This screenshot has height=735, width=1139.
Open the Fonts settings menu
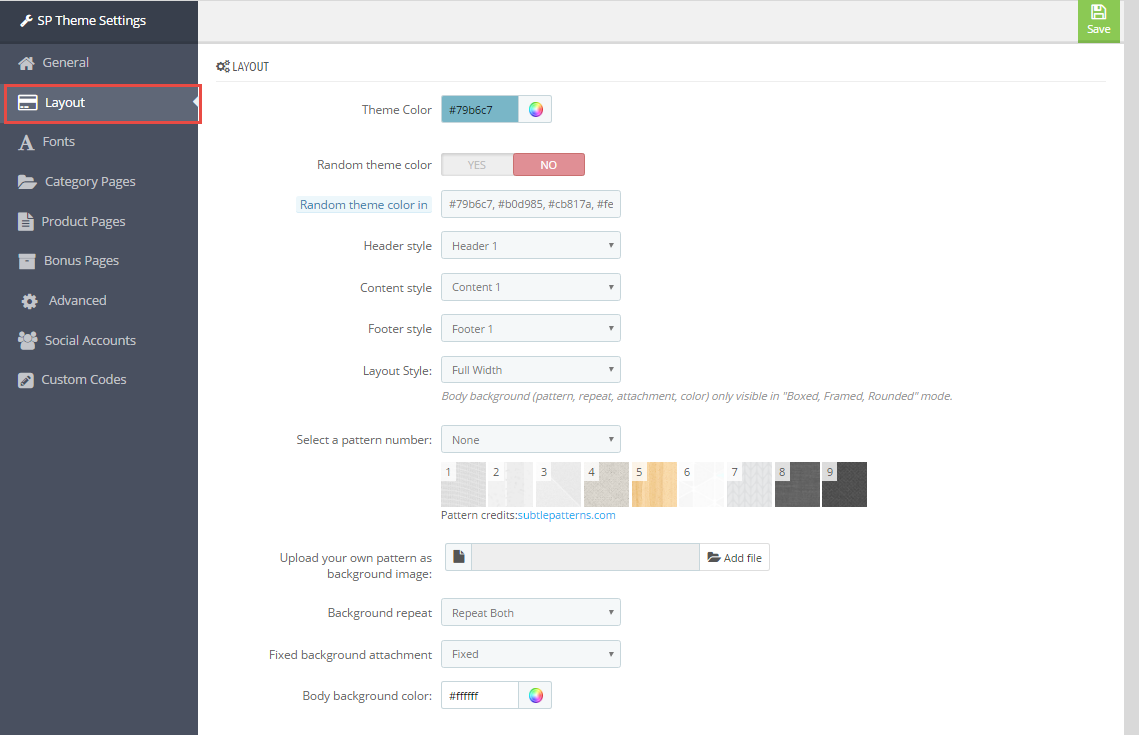[x=99, y=142]
